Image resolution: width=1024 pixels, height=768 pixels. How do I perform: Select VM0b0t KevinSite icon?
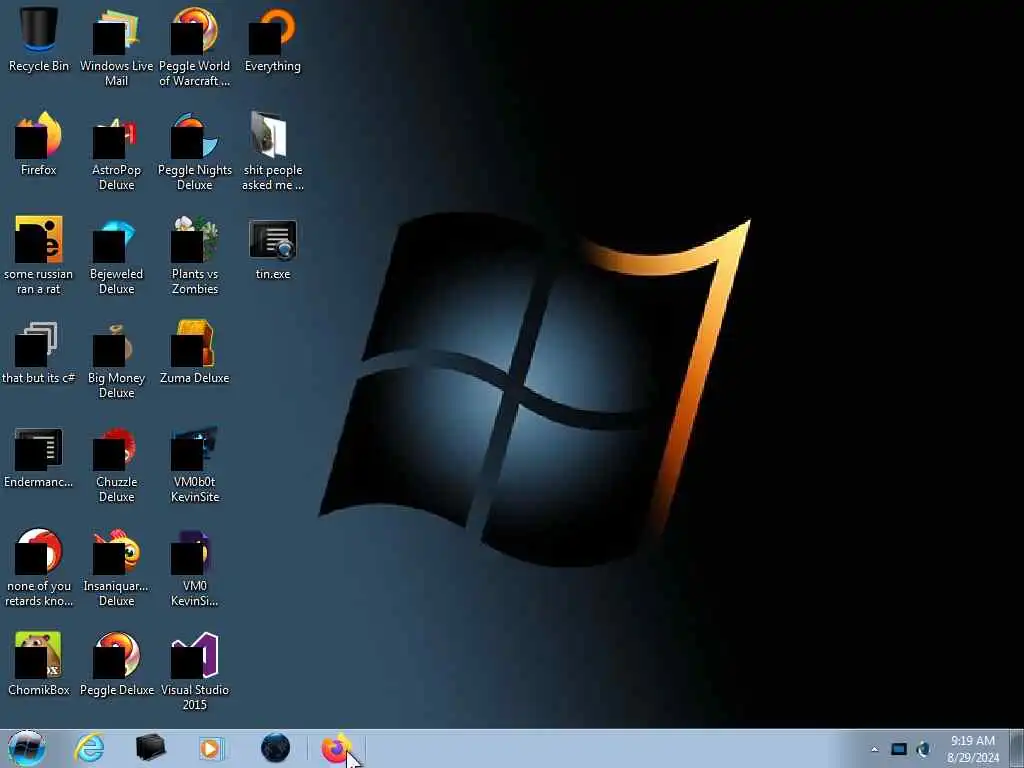pyautogui.click(x=195, y=464)
